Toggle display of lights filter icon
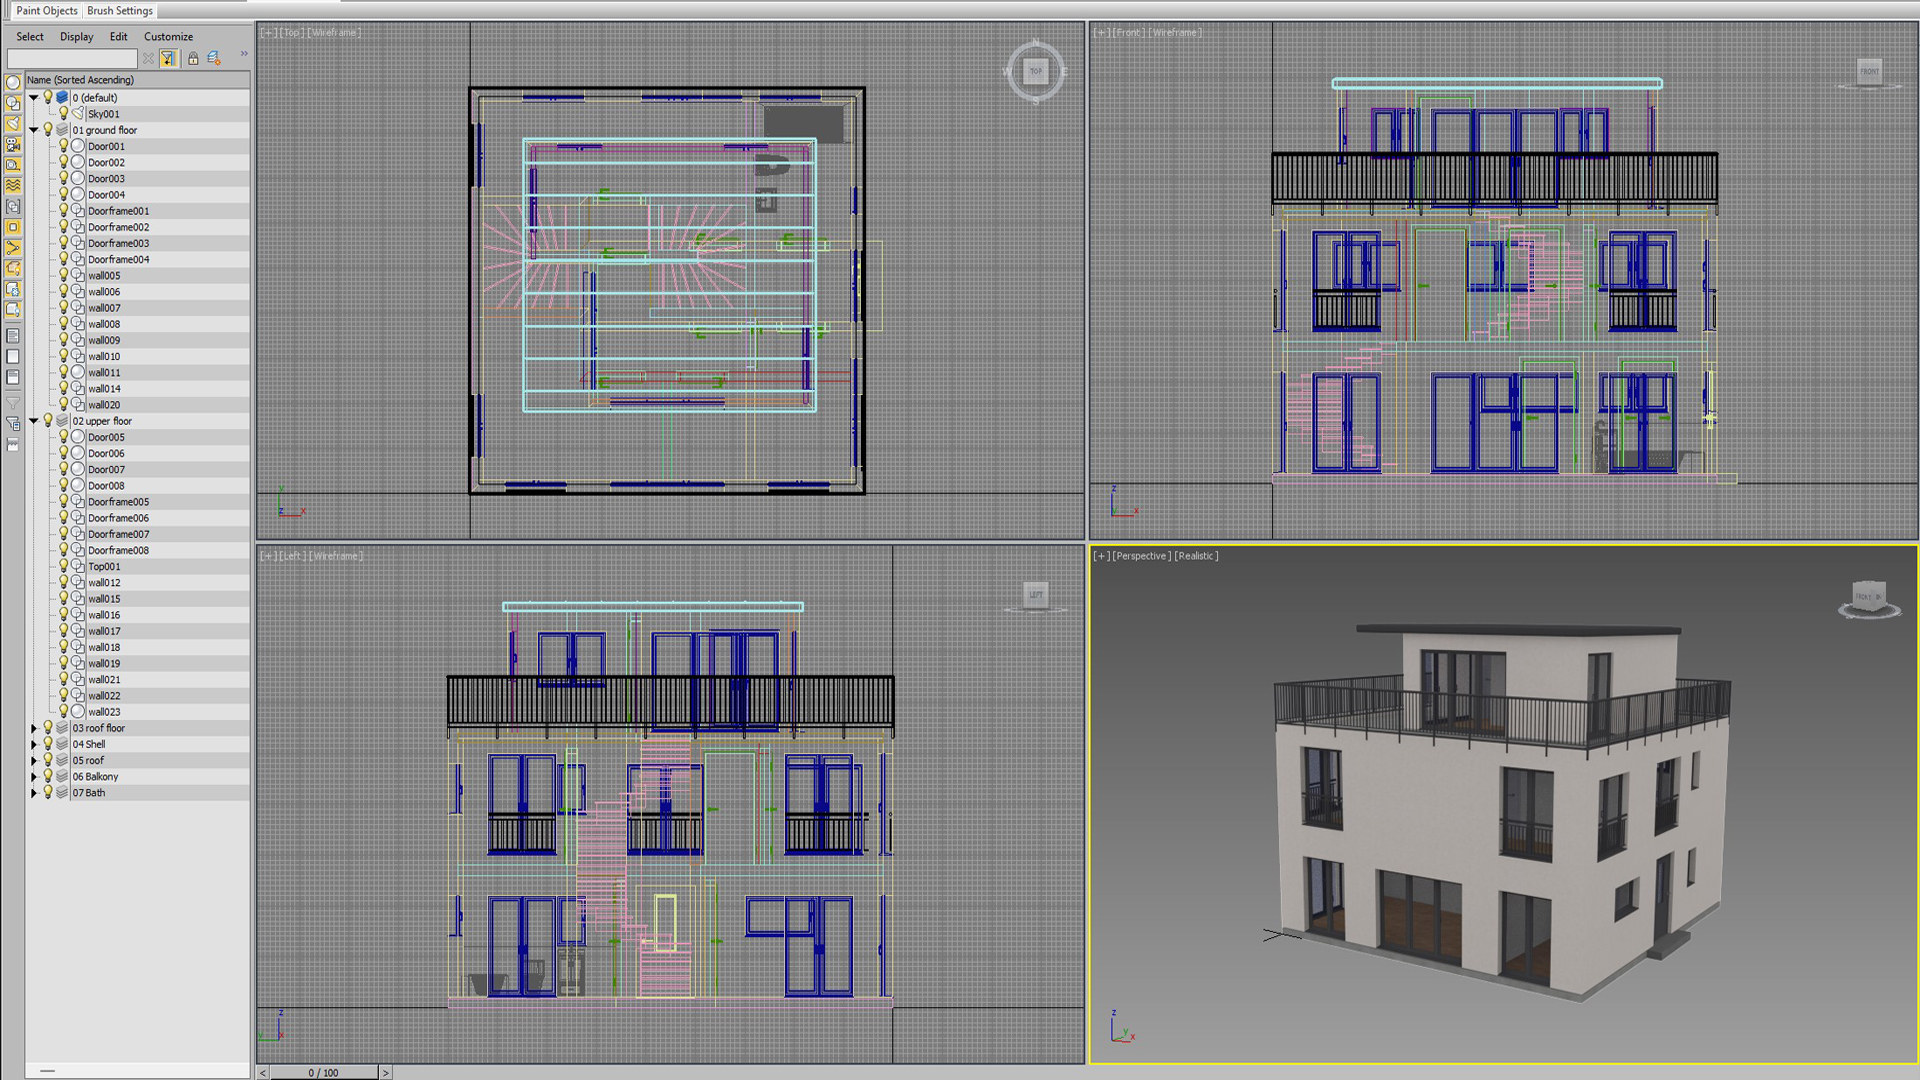Image resolution: width=1920 pixels, height=1080 pixels. coord(13,124)
